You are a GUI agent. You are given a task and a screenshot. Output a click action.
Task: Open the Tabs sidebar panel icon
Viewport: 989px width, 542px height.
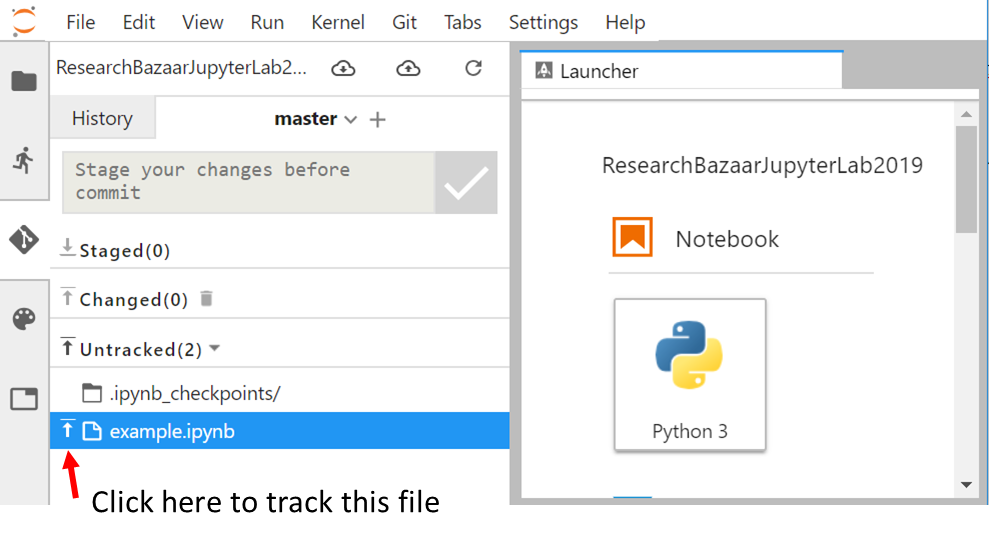click(24, 399)
